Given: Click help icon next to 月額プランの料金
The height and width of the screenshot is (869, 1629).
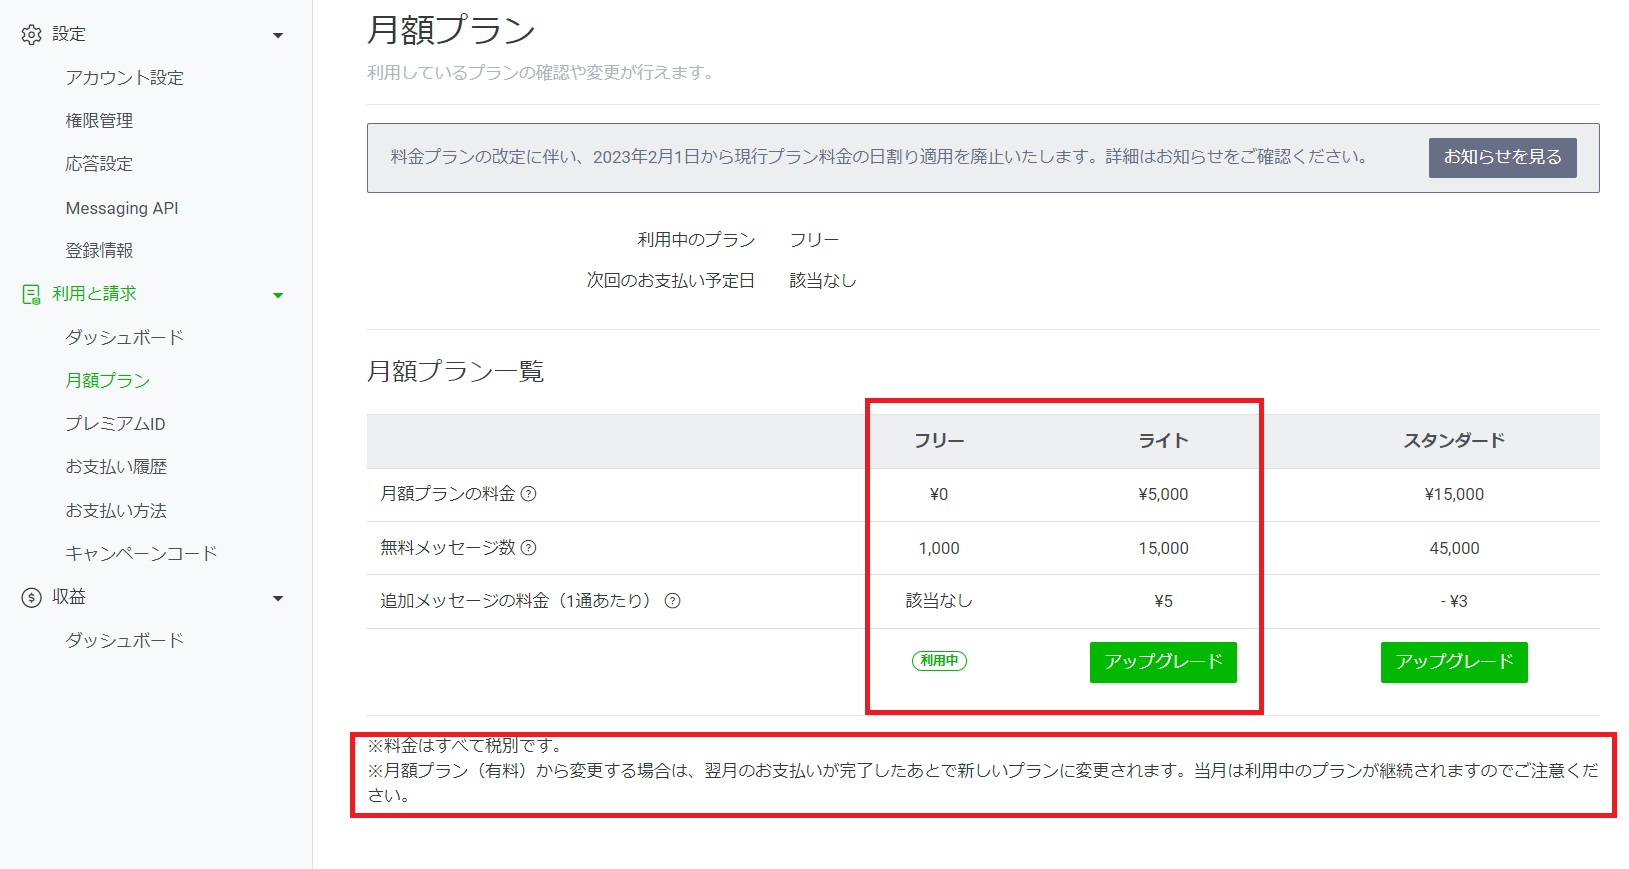Looking at the screenshot, I should (529, 494).
